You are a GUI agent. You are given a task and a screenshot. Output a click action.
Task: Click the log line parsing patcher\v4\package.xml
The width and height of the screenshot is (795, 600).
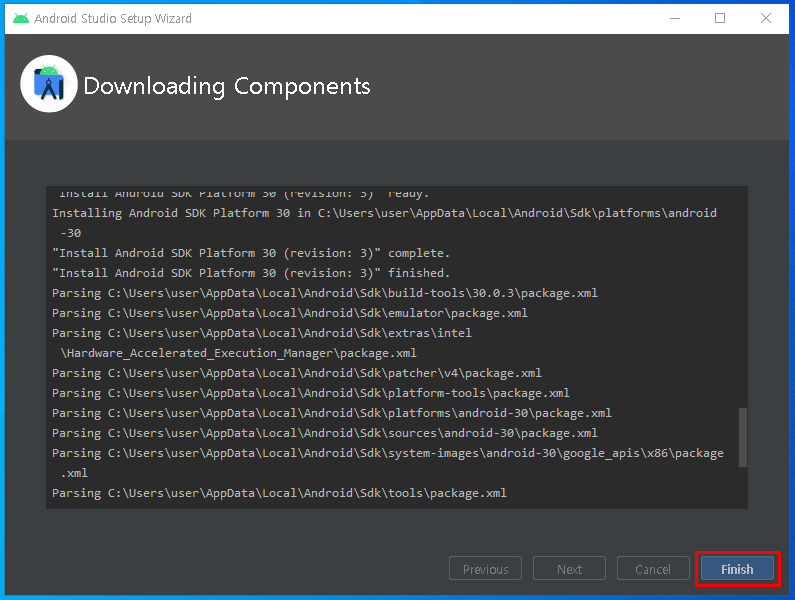(297, 373)
